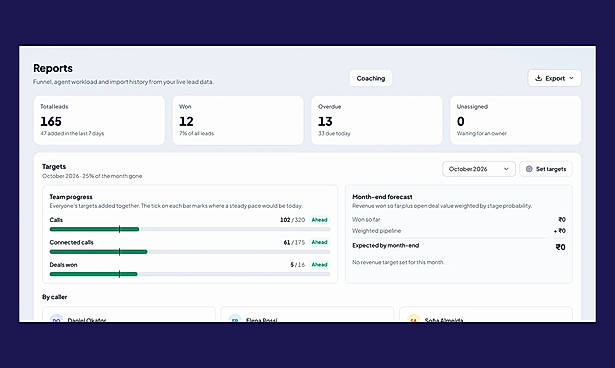Click the Targets section heading

click(54, 167)
